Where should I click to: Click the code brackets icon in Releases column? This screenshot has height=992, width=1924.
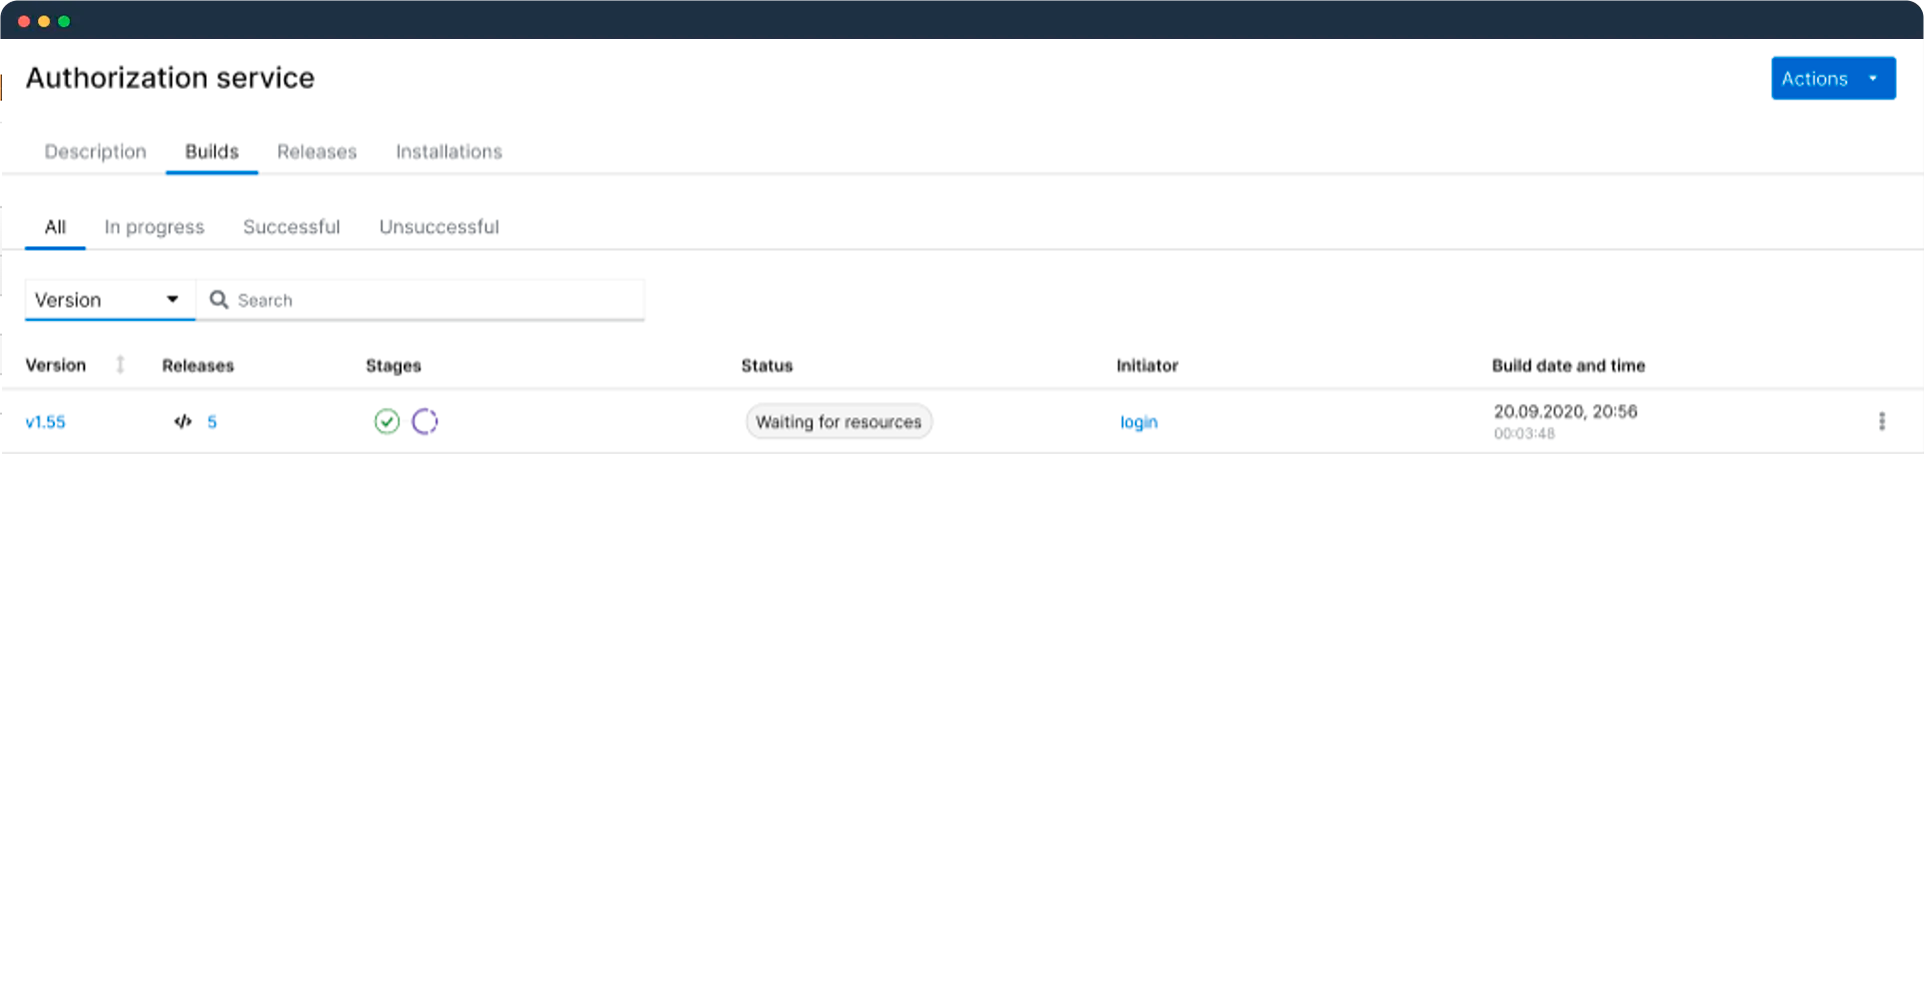(x=181, y=421)
